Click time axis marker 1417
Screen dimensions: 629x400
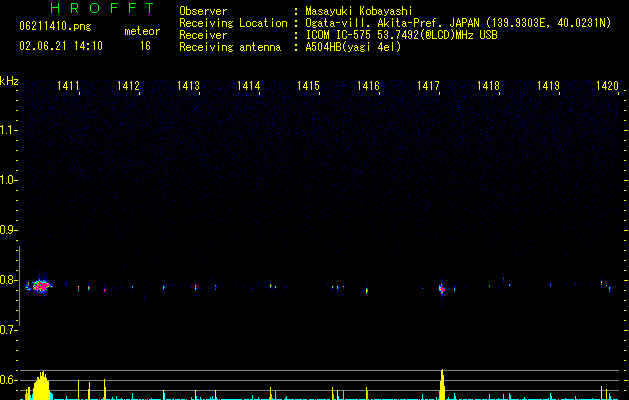pos(428,86)
